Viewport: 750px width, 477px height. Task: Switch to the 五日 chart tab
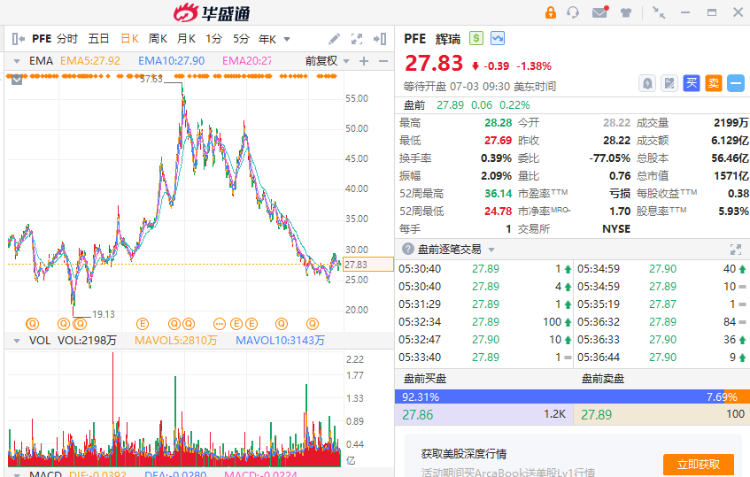[99, 39]
